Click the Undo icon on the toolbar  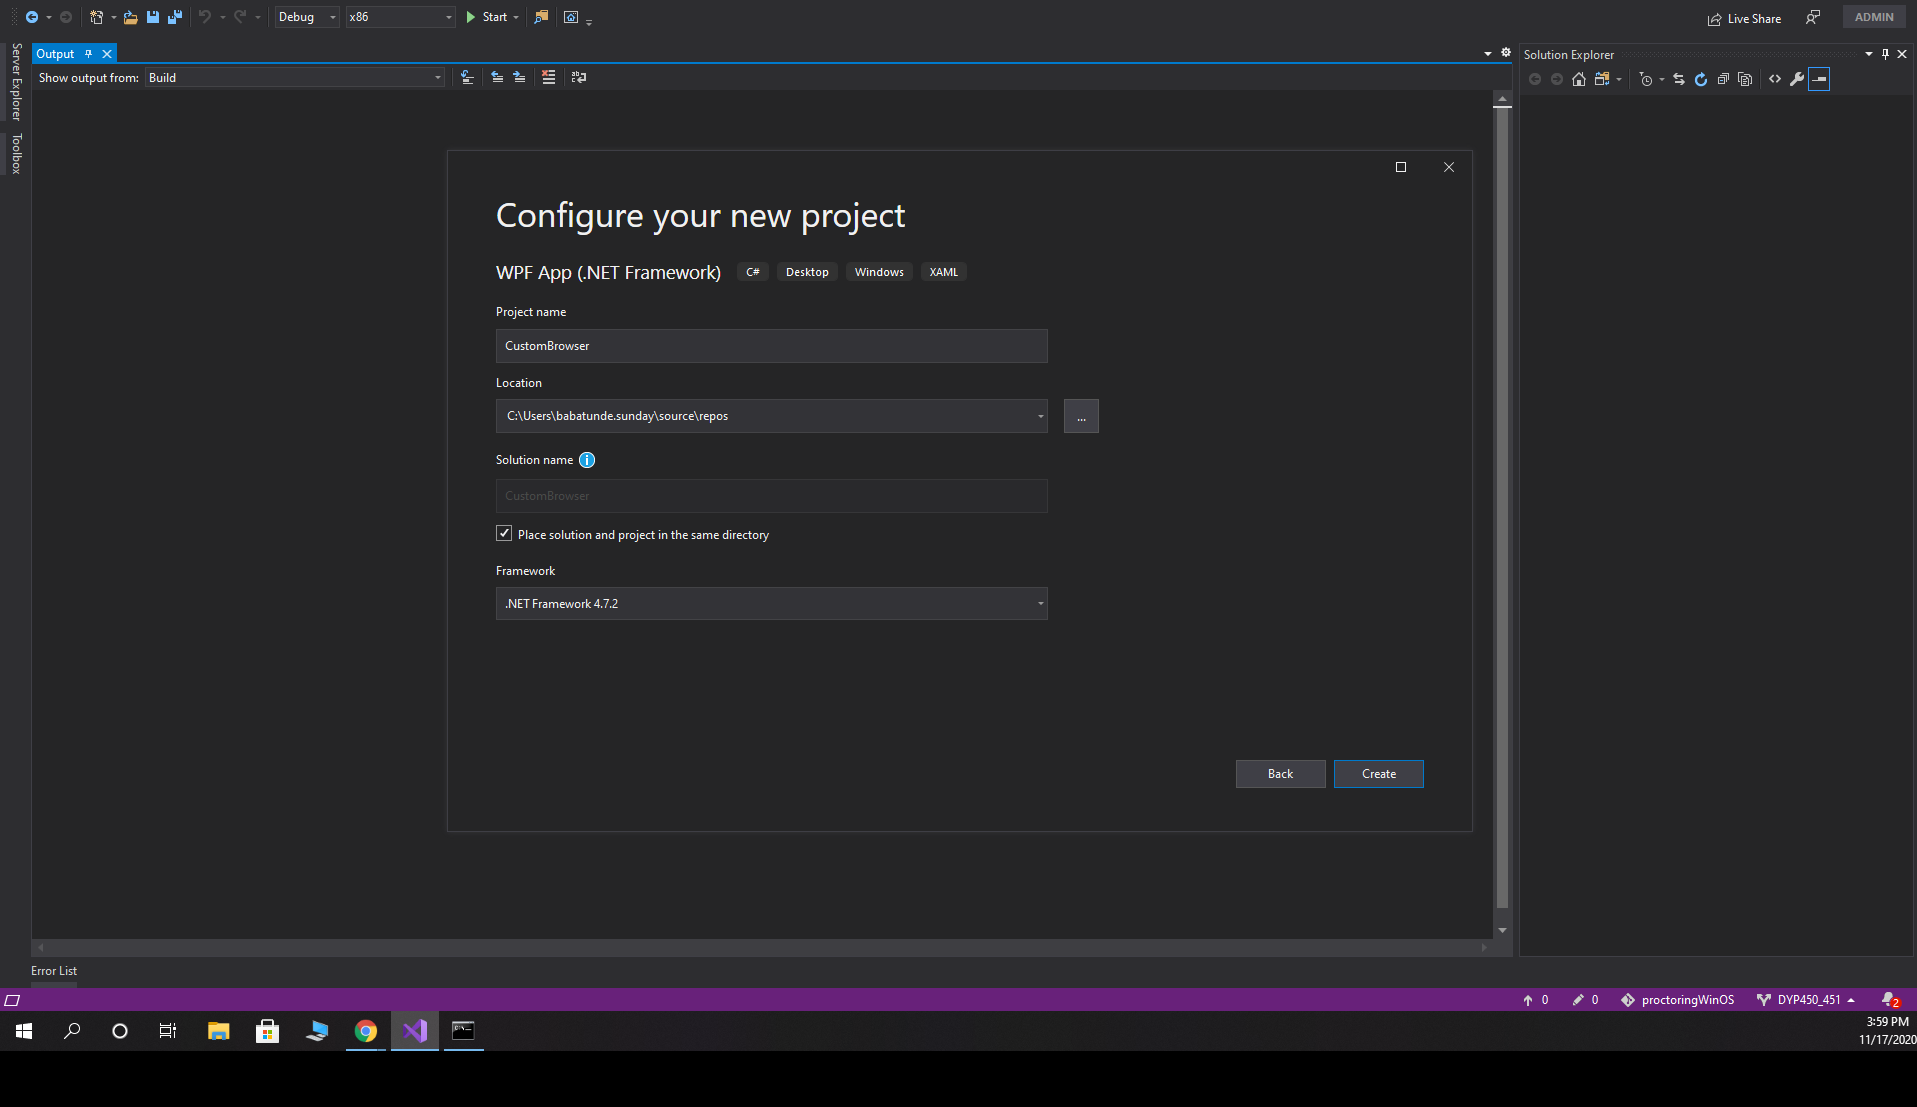click(x=205, y=16)
